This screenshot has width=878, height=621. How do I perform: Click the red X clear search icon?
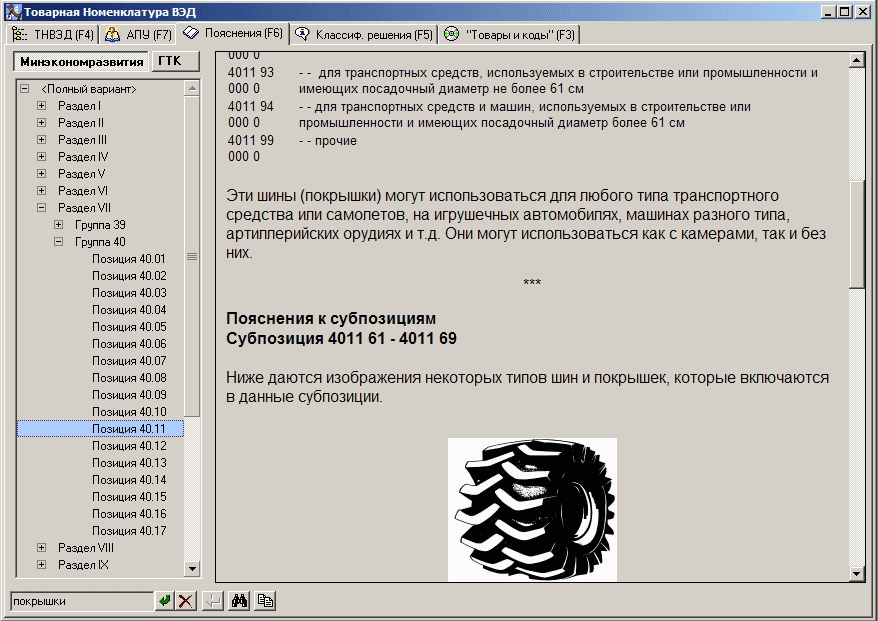point(186,601)
